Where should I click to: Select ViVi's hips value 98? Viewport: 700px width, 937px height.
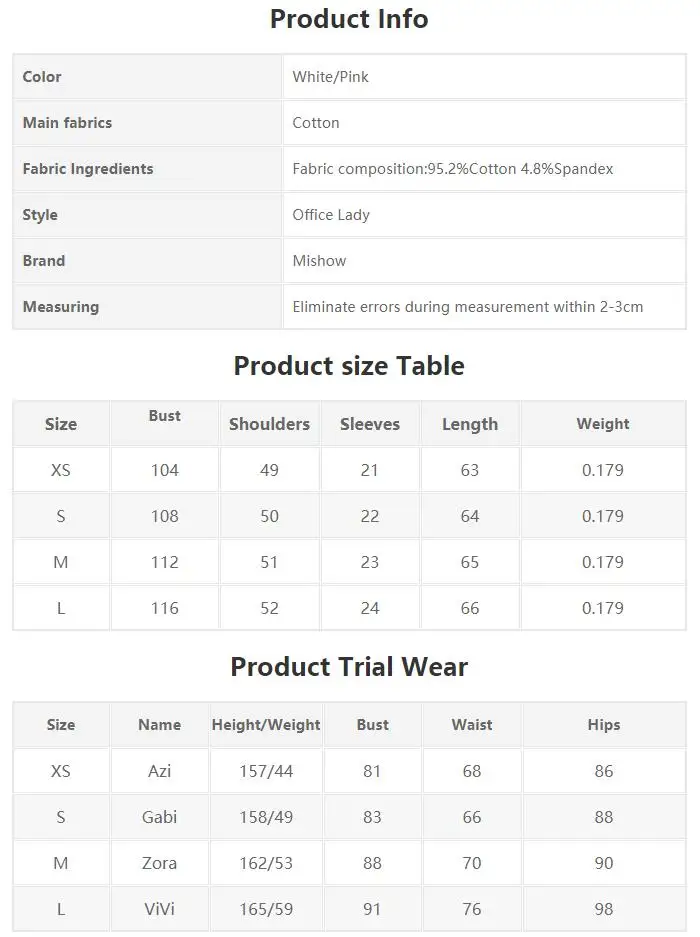[x=604, y=909]
